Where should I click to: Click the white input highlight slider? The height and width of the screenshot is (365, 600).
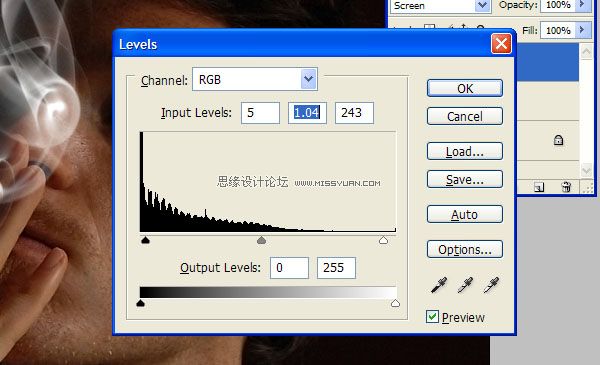[x=383, y=240]
